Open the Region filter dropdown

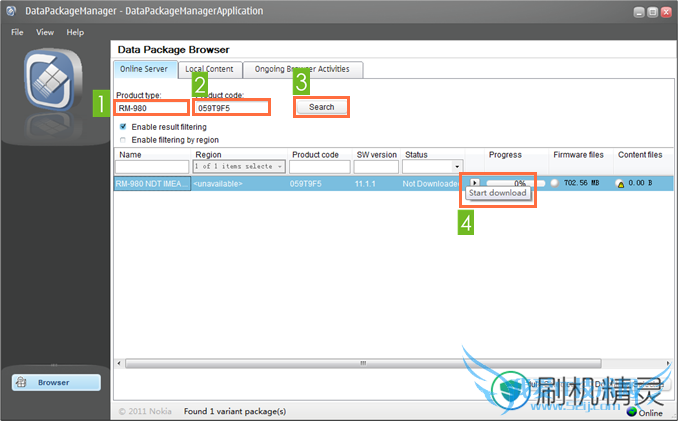tap(239, 166)
